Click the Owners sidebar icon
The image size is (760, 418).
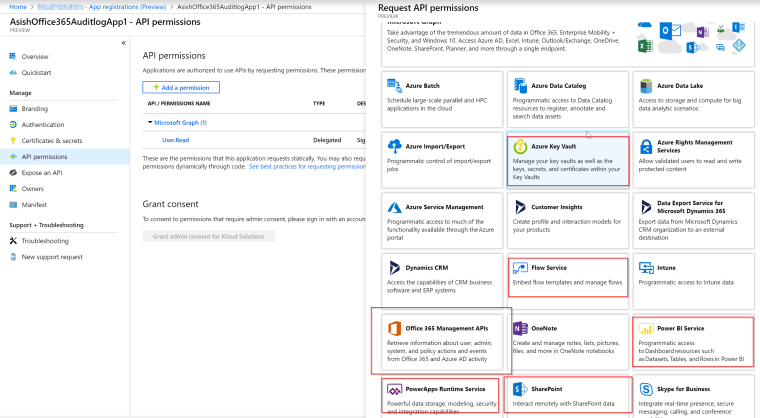(13, 189)
